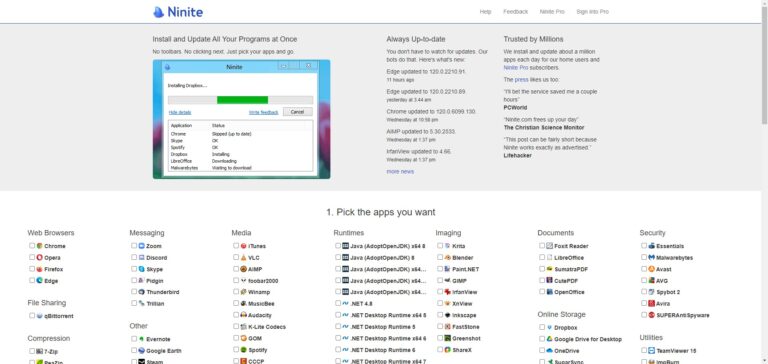Click Hide details in installer preview
This screenshot has height=364, width=768.
(x=180, y=112)
